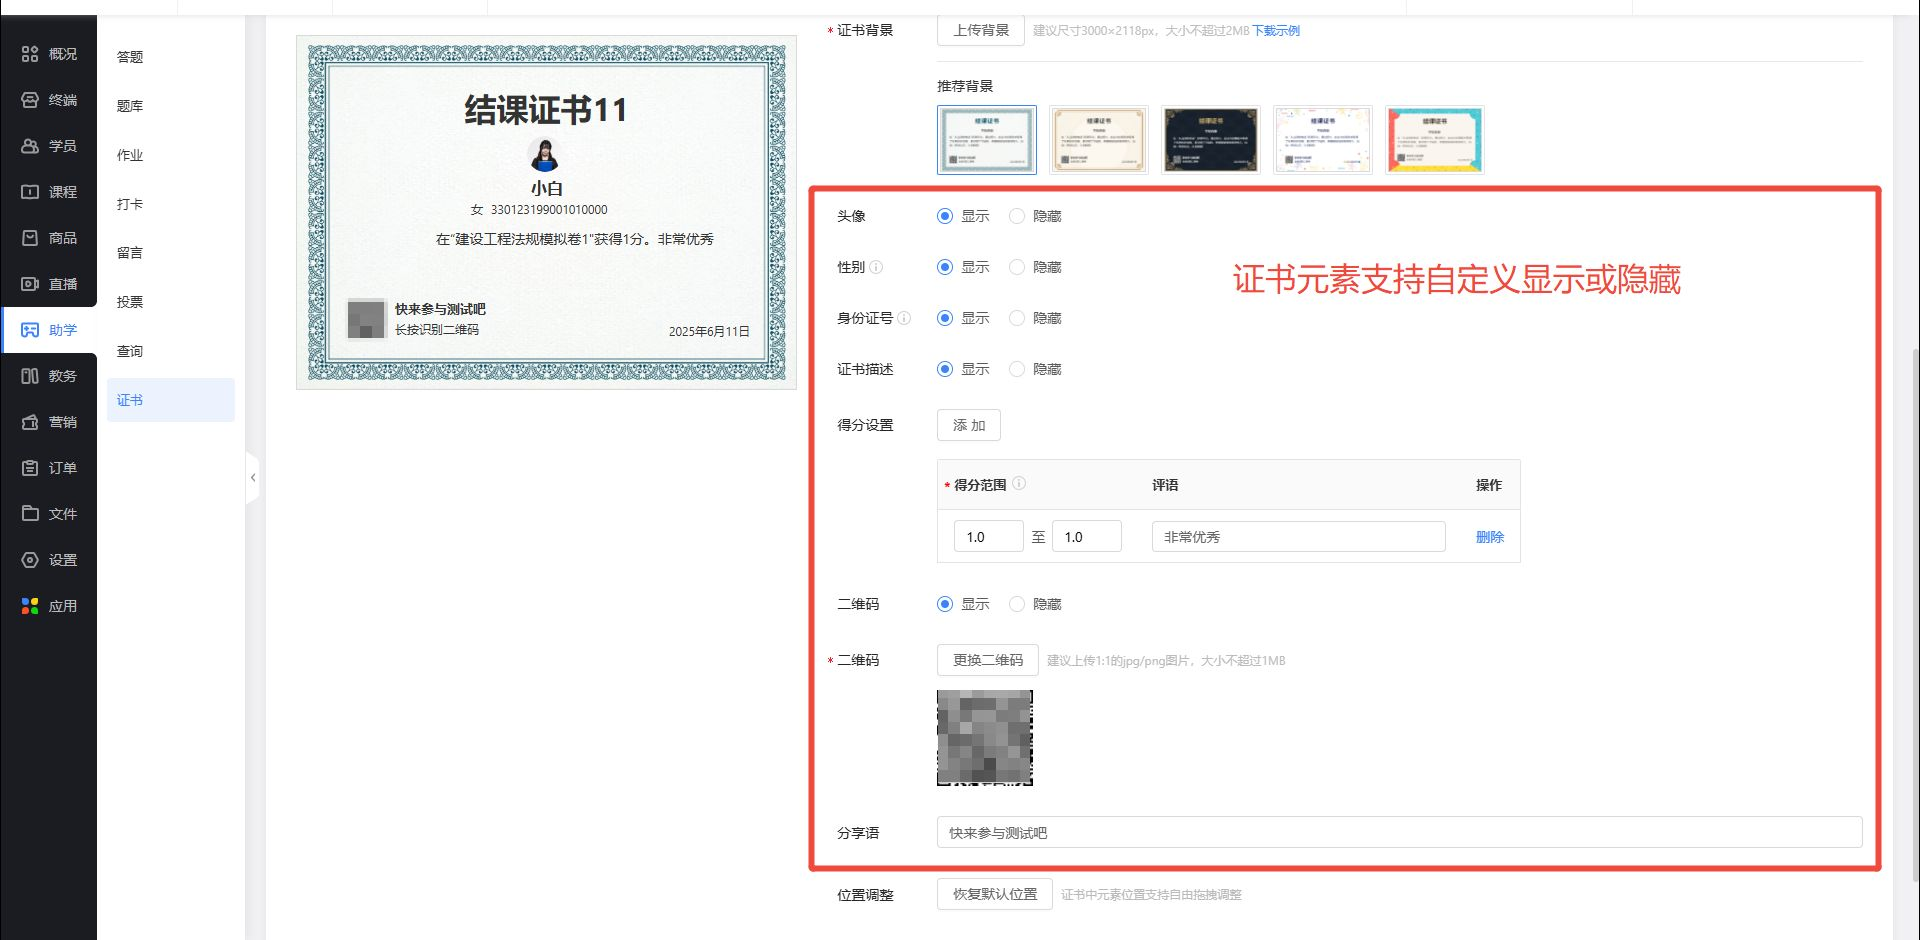Image resolution: width=1920 pixels, height=940 pixels.
Task: Select the 直播 live broadcast icon
Action: [x=30, y=284]
